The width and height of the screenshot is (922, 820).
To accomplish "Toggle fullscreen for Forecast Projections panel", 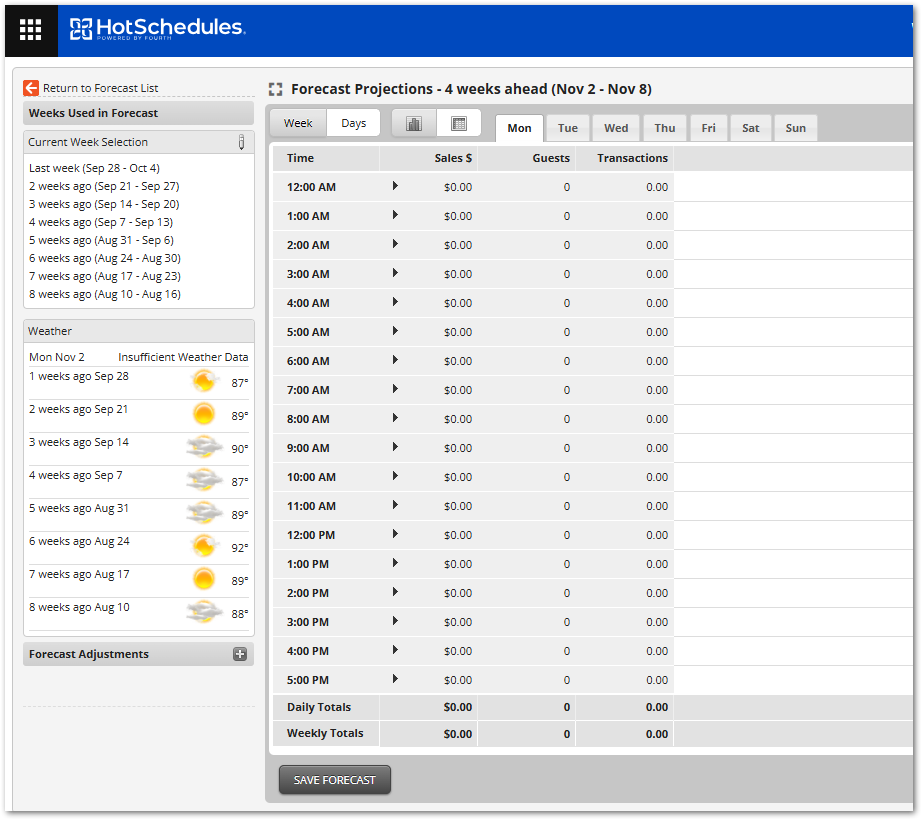I will pyautogui.click(x=275, y=89).
